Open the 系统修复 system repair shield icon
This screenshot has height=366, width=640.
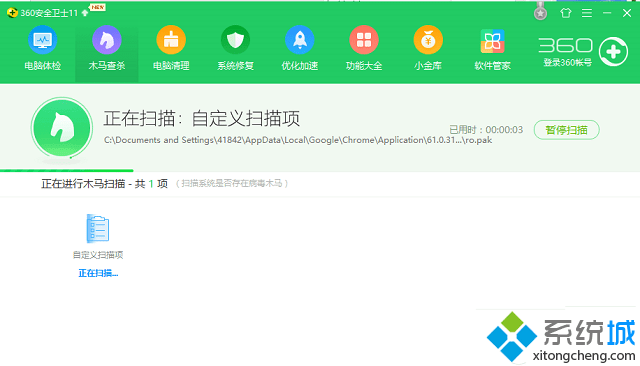tap(235, 40)
